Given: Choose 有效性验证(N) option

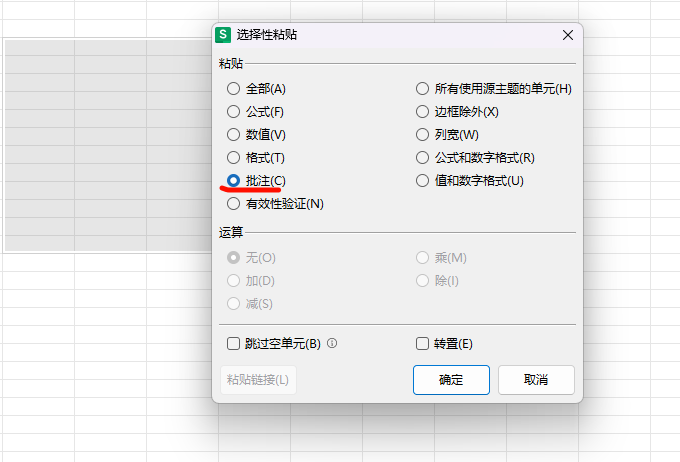Looking at the screenshot, I should (234, 204).
